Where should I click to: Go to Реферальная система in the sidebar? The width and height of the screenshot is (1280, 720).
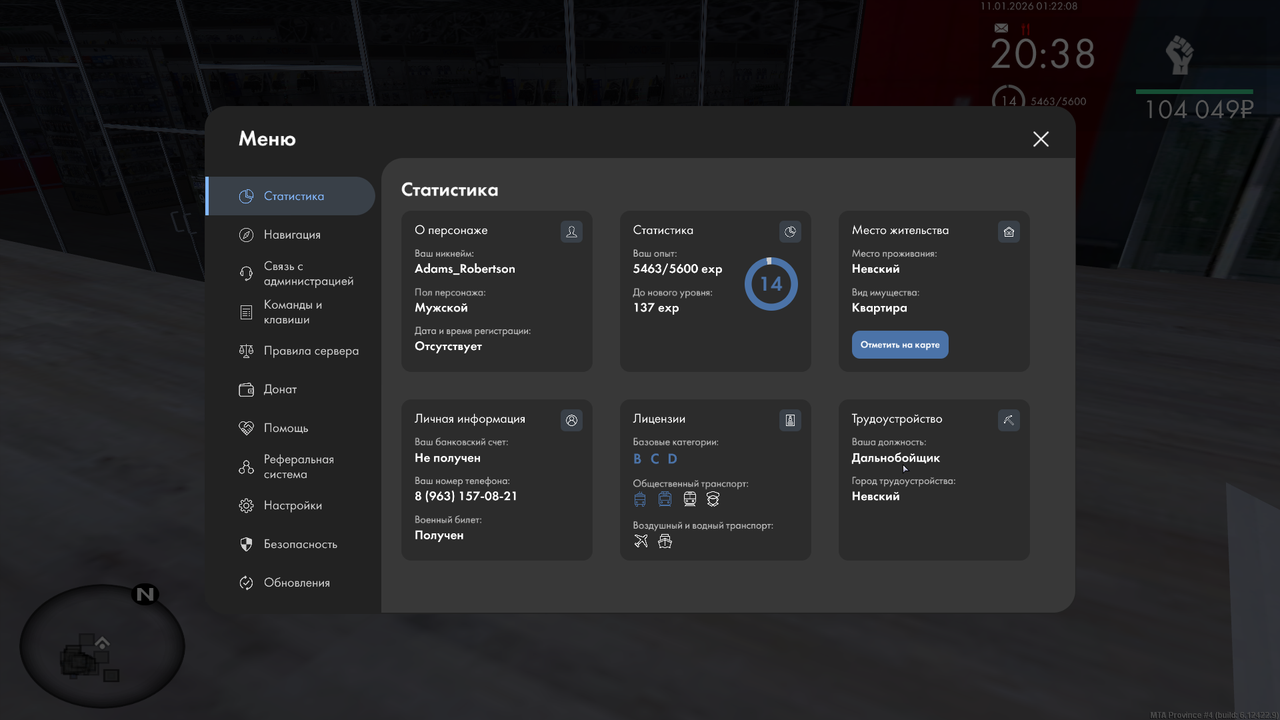coord(291,467)
